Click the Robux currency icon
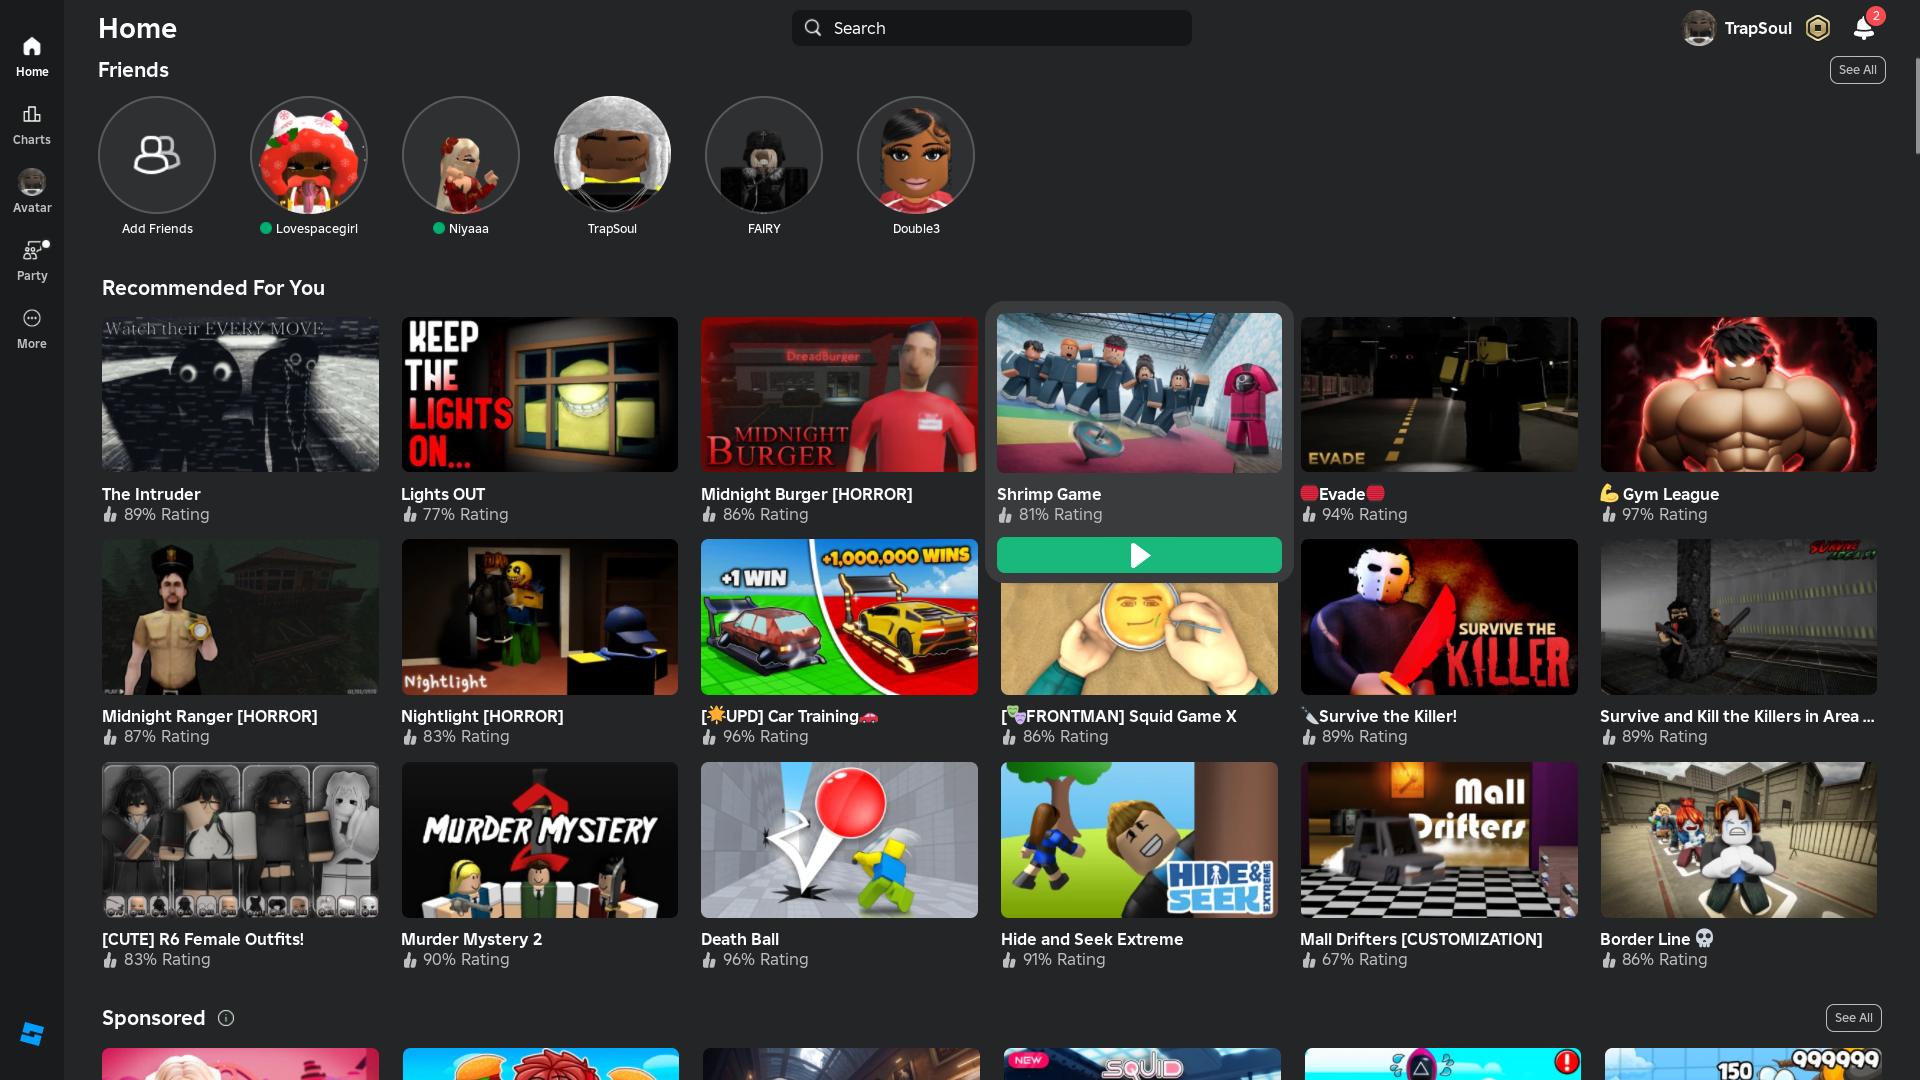 pyautogui.click(x=1818, y=28)
